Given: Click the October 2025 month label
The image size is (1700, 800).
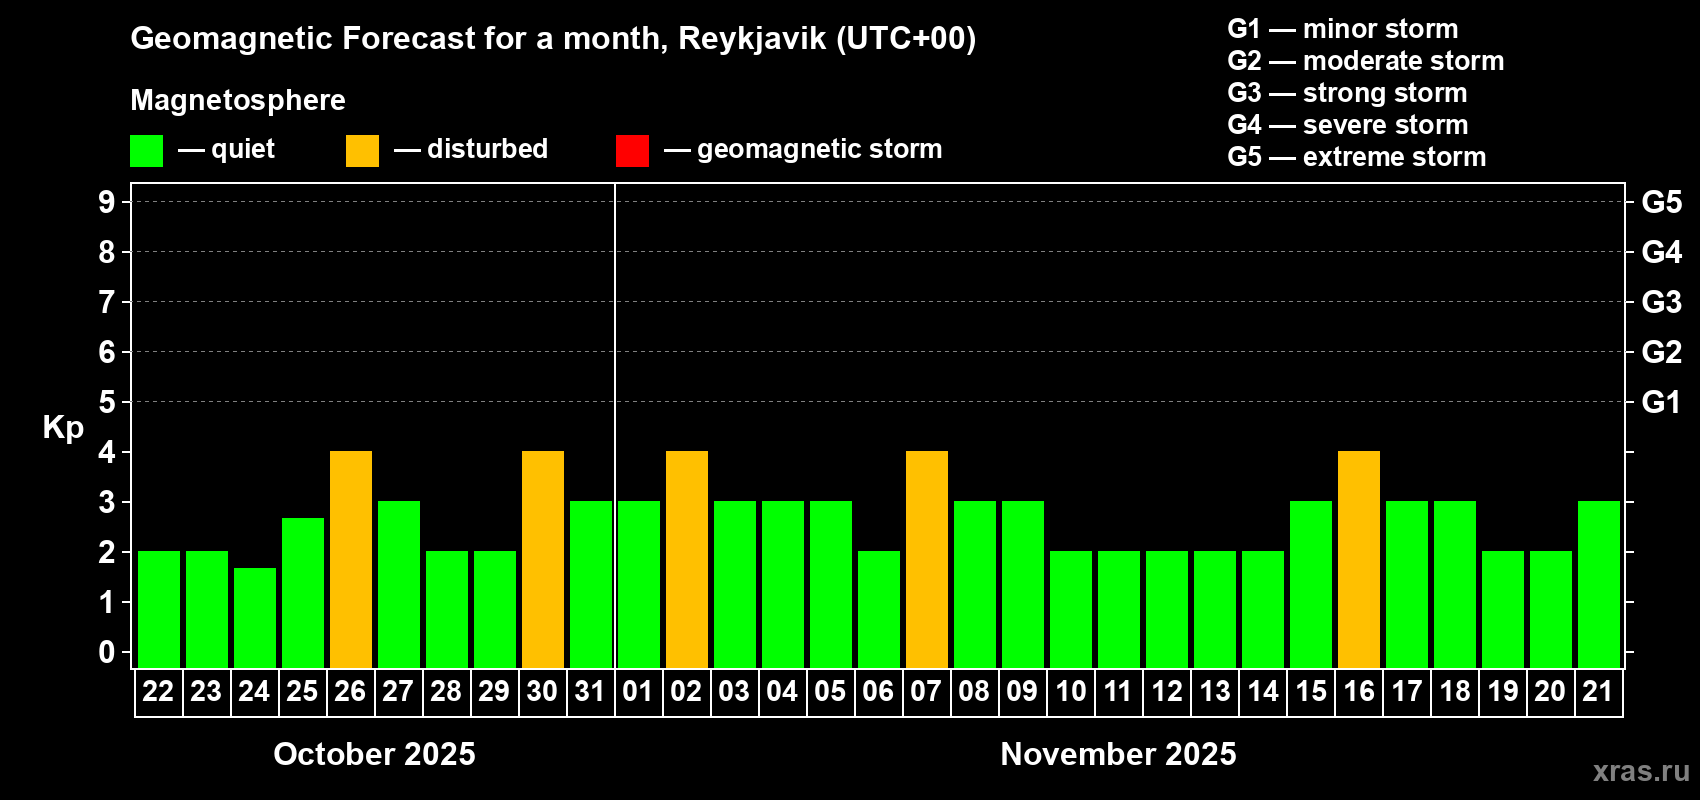Looking at the screenshot, I should point(375,754).
